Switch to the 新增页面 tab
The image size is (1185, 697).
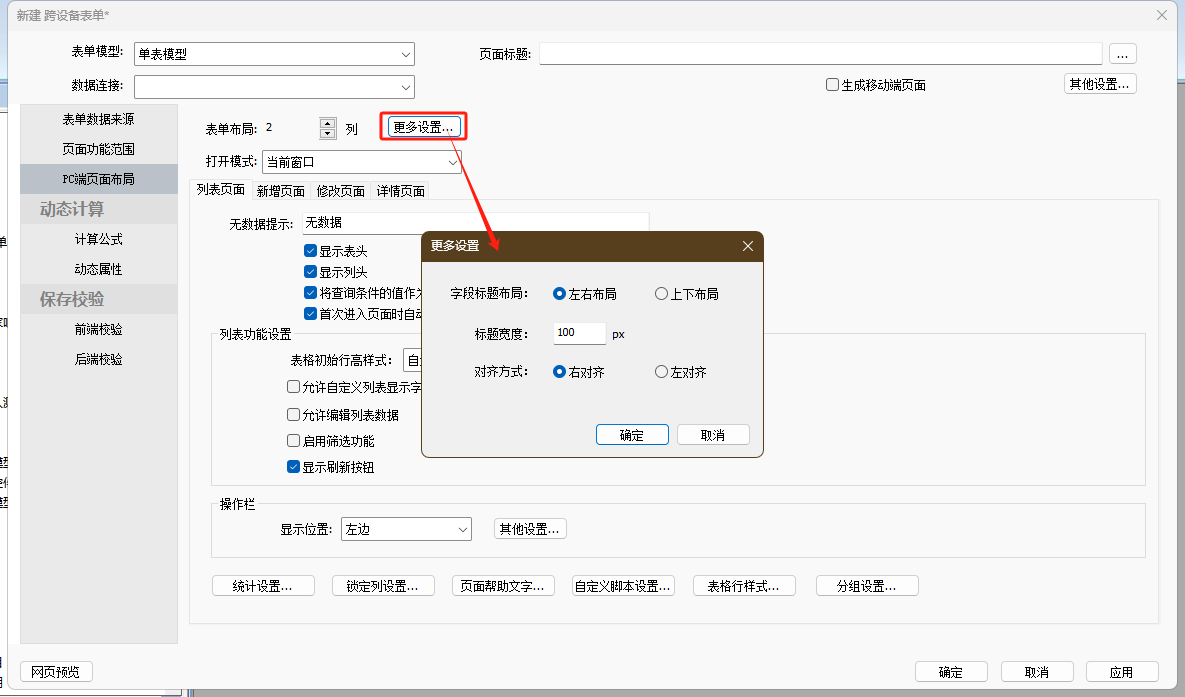point(280,191)
